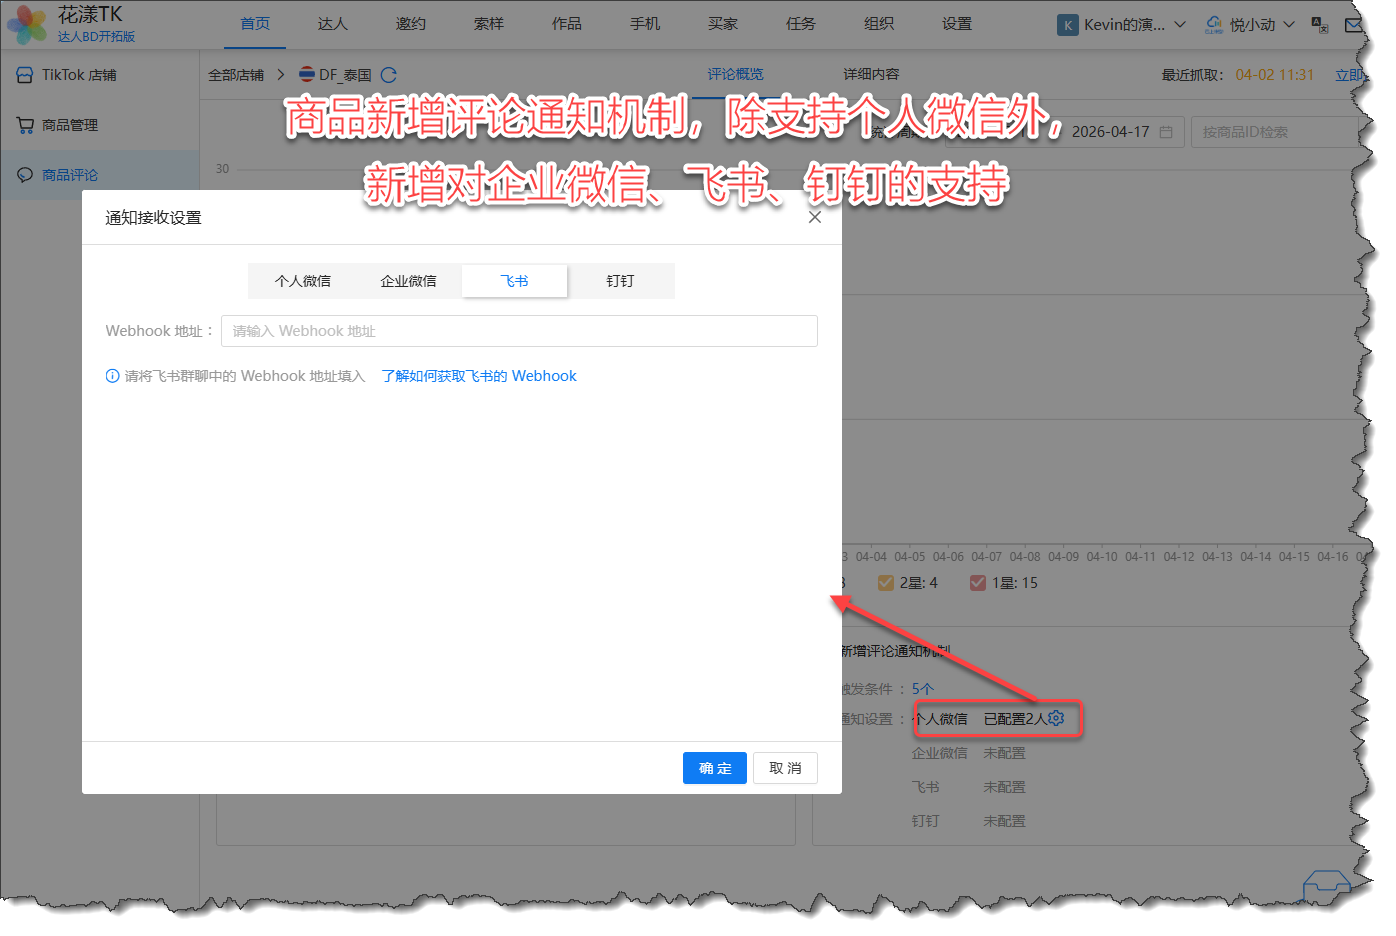Image resolution: width=1396 pixels, height=936 pixels.
Task: Select 商品管理 in the left sidebar
Action: [x=70, y=125]
